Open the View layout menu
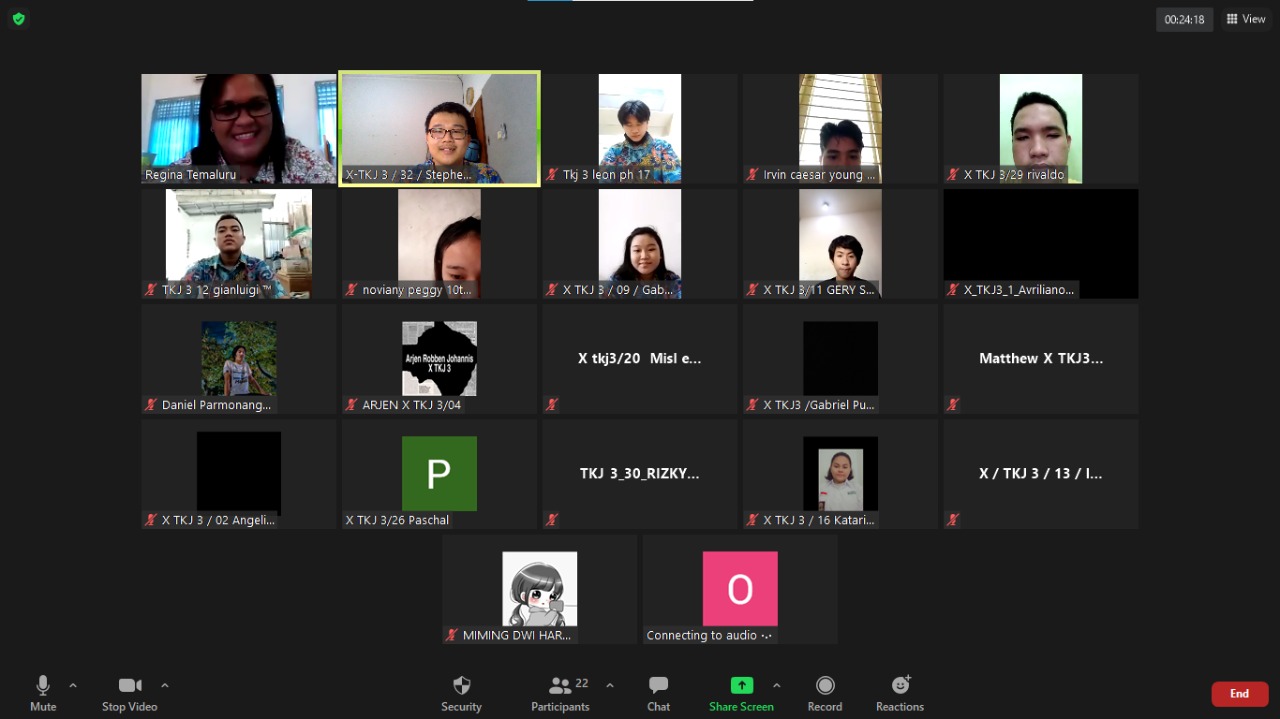 pos(1246,19)
